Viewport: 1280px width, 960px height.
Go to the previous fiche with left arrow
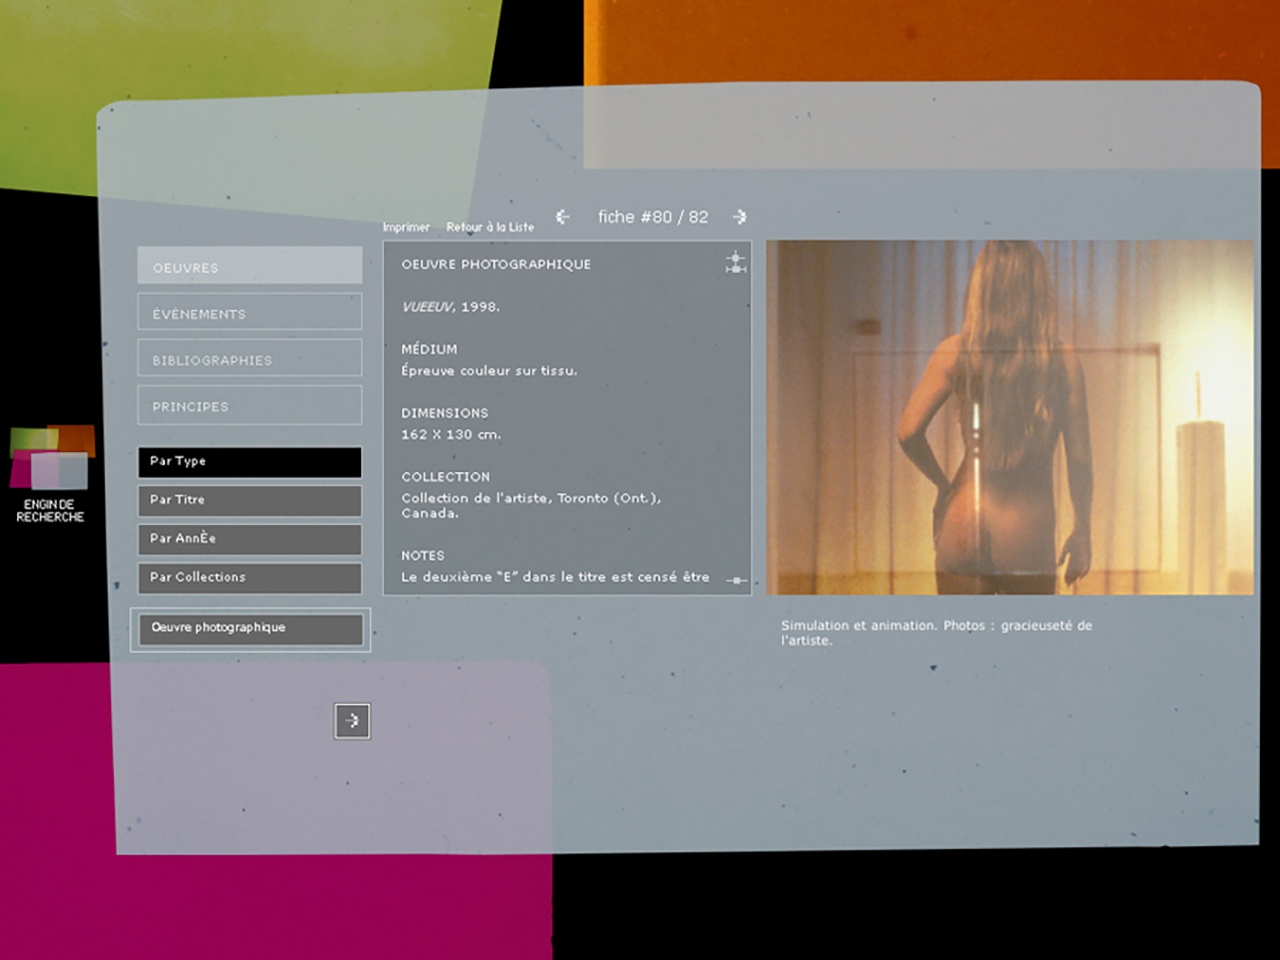click(x=563, y=217)
